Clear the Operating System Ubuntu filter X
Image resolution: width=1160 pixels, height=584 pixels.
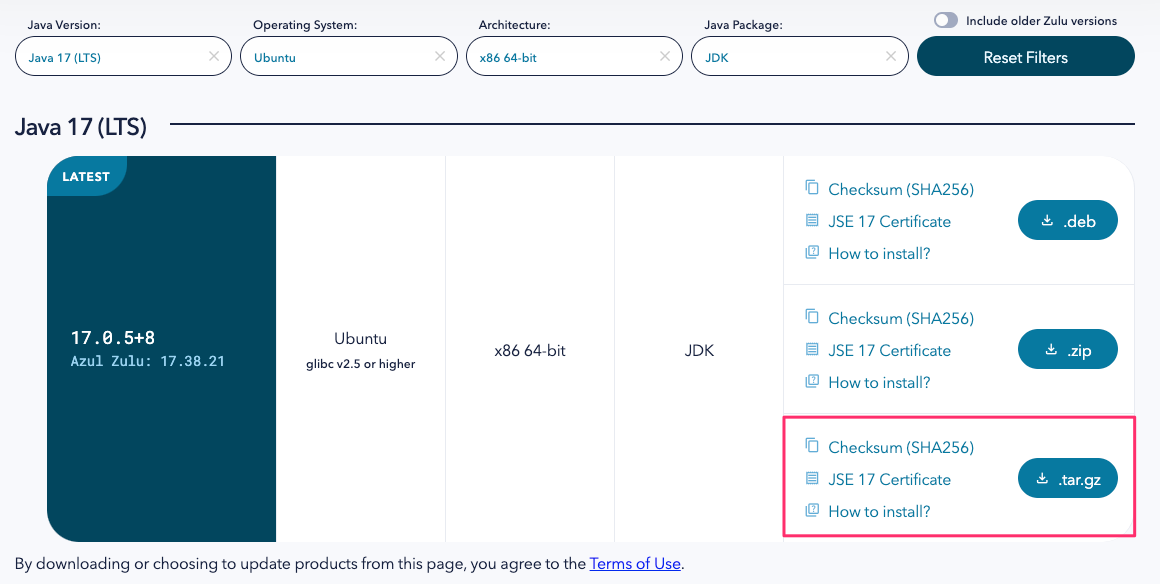[x=440, y=56]
